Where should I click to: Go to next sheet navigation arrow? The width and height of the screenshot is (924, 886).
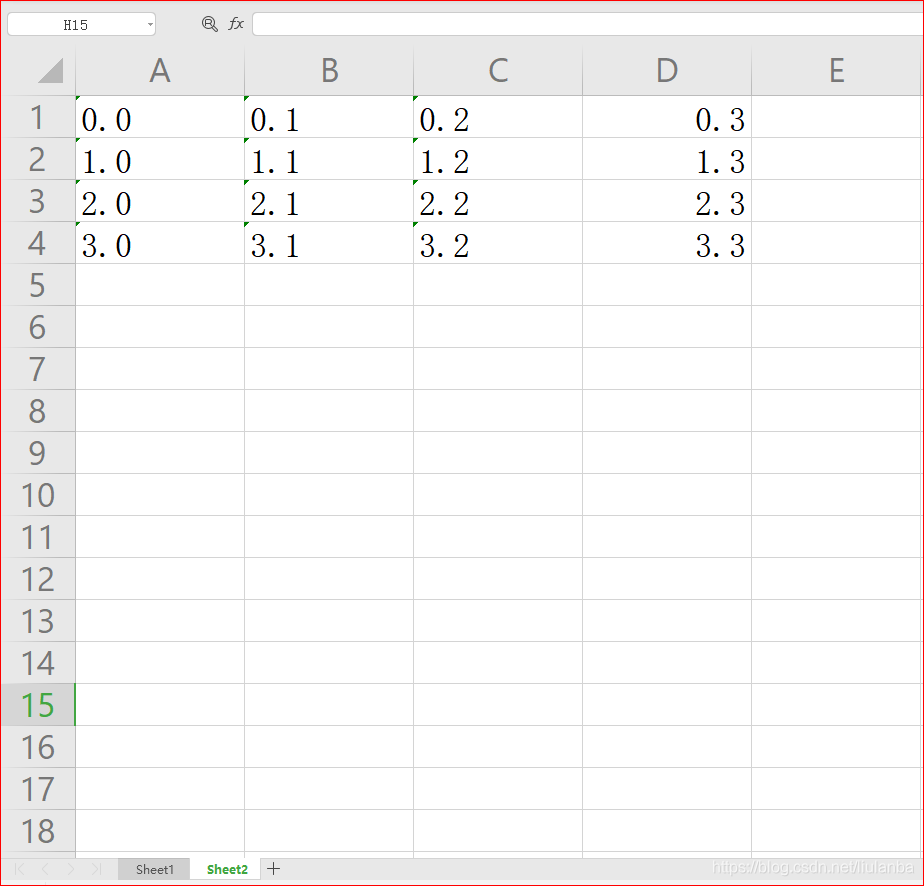coord(71,869)
